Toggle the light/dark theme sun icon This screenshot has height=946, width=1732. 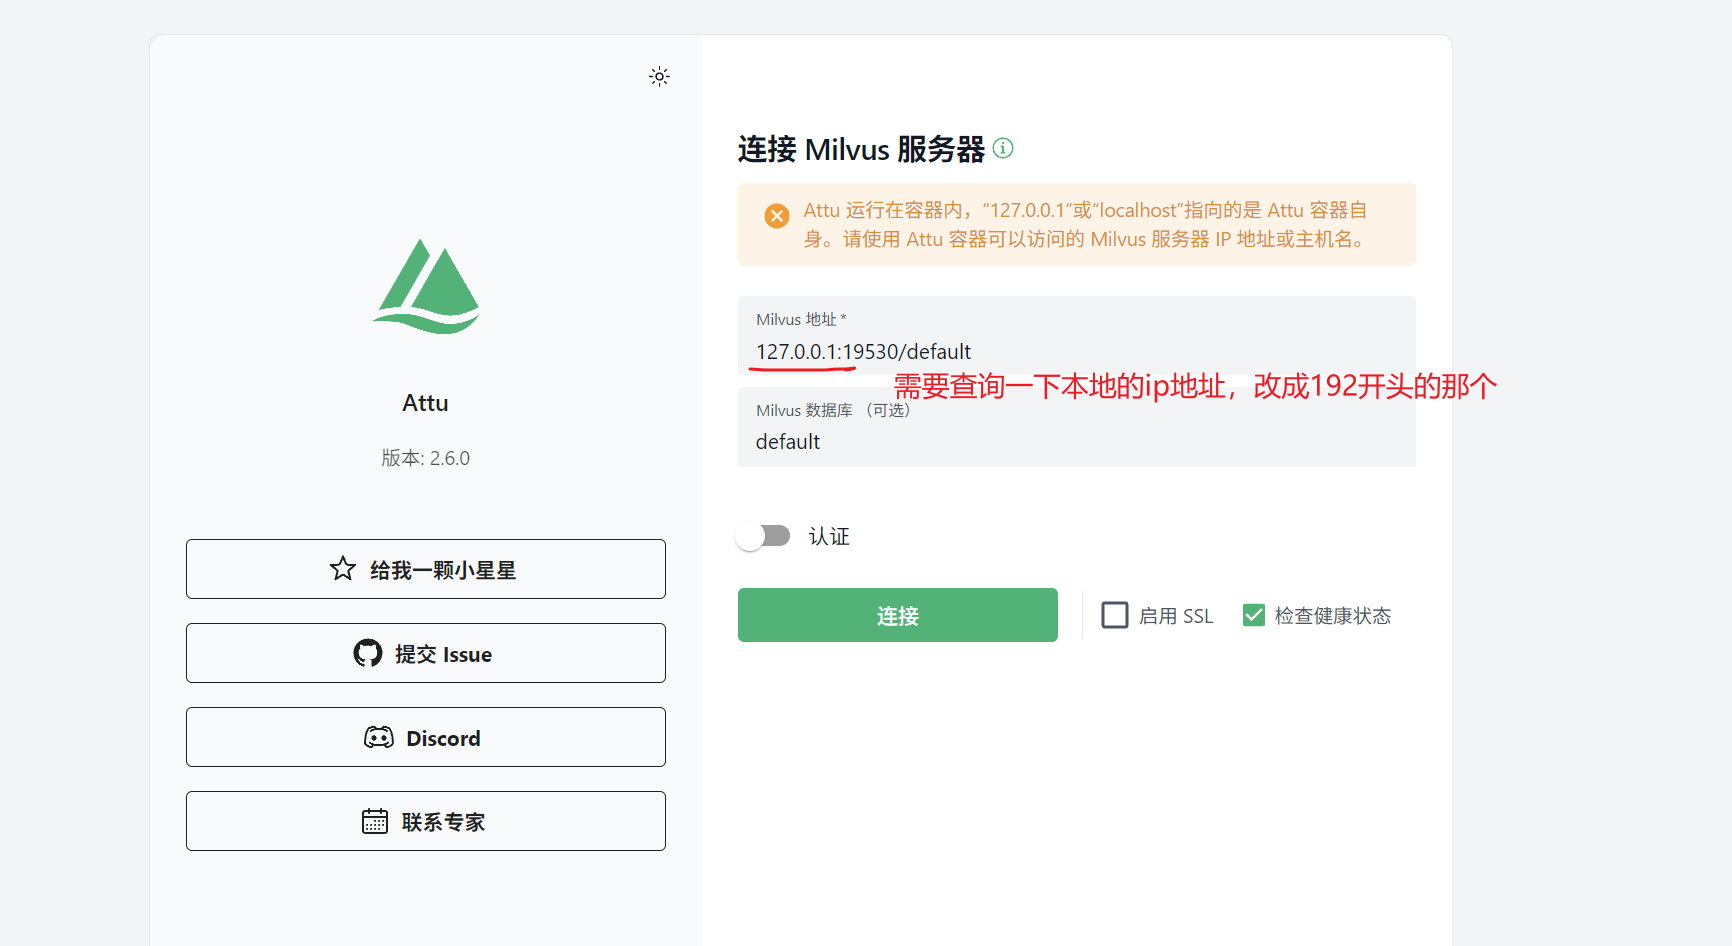pyautogui.click(x=659, y=76)
